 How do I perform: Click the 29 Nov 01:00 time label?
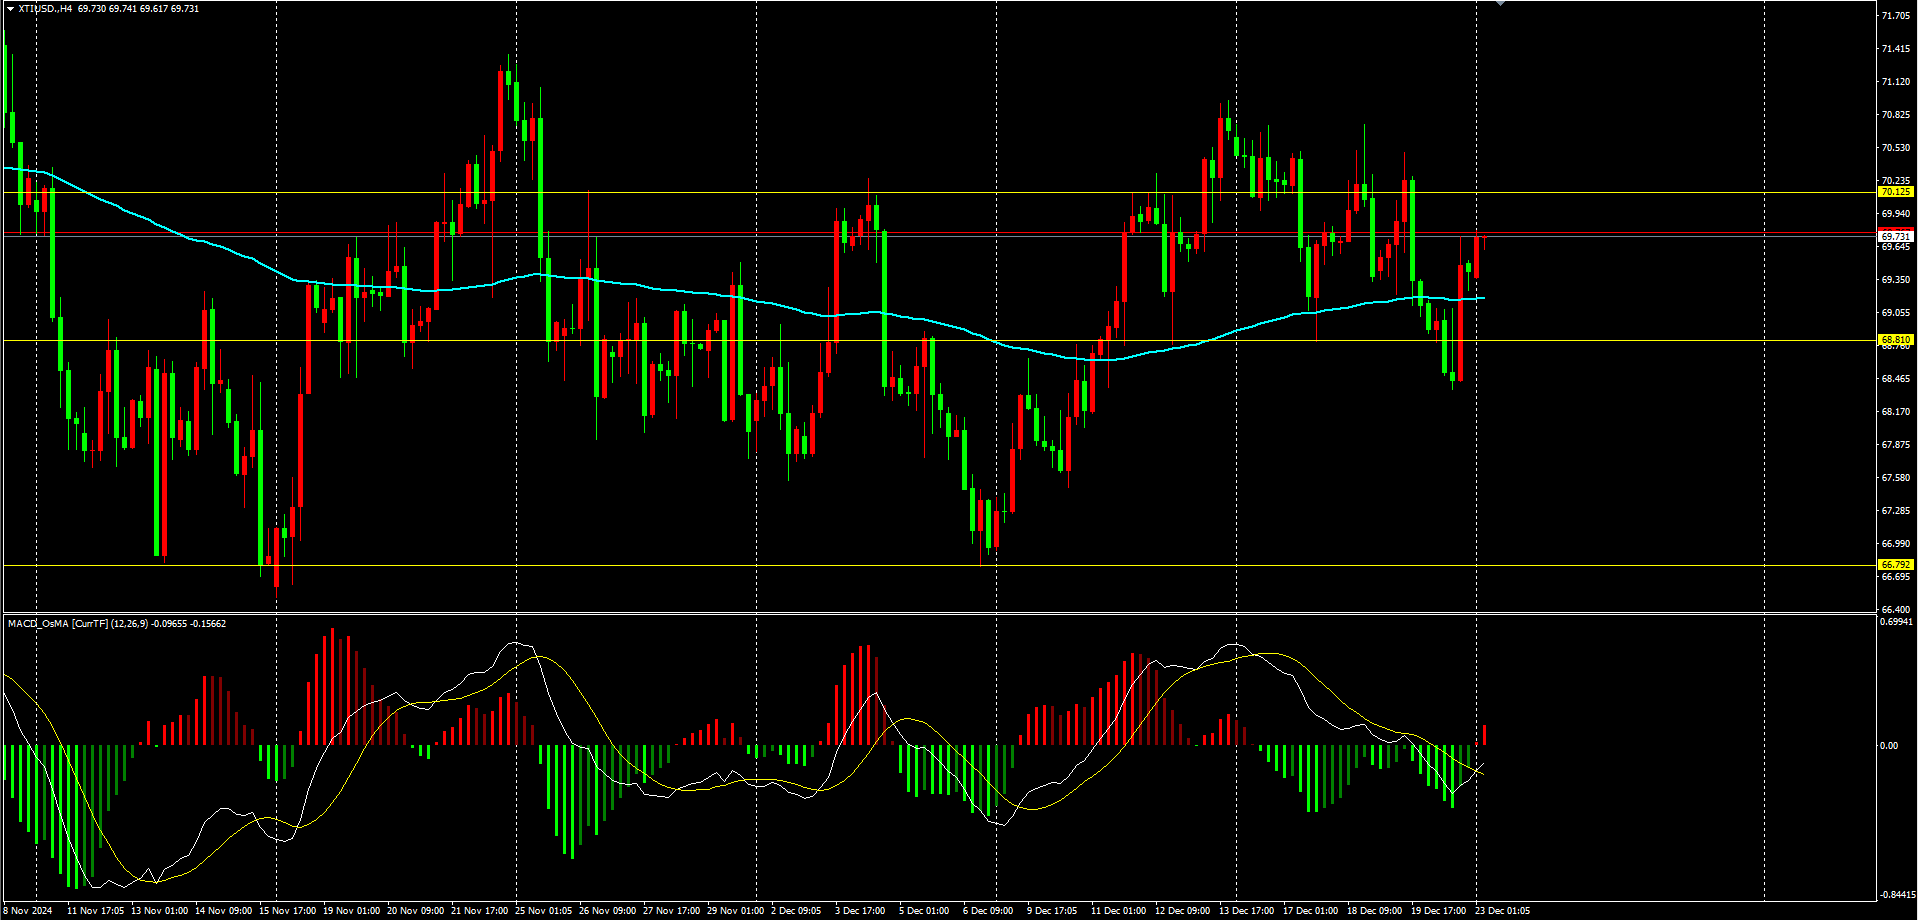736,911
